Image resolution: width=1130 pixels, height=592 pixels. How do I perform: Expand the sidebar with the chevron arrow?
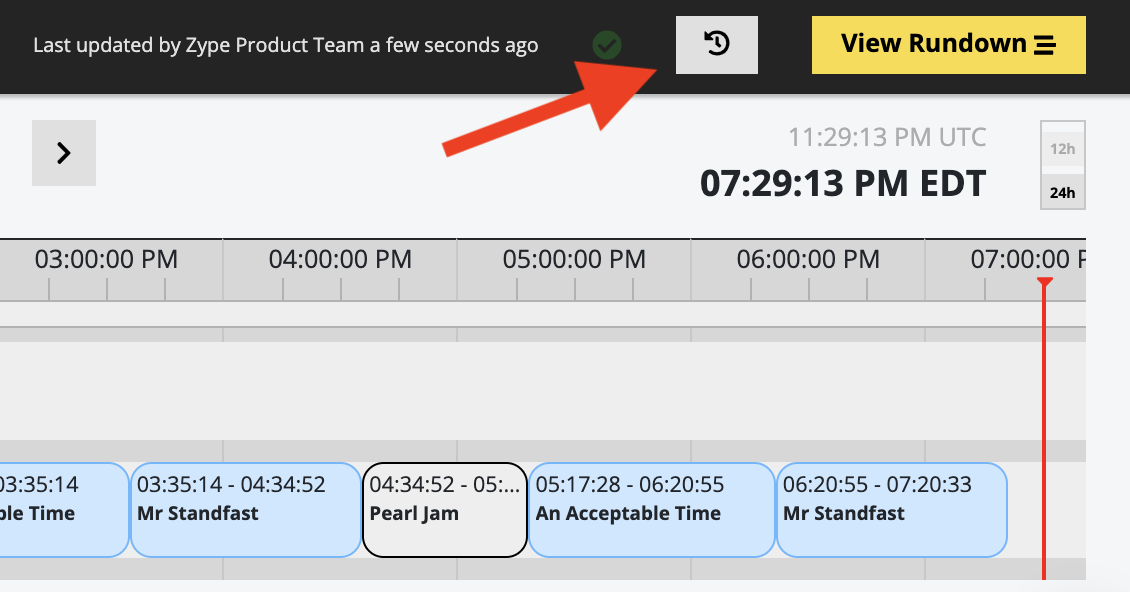(64, 153)
